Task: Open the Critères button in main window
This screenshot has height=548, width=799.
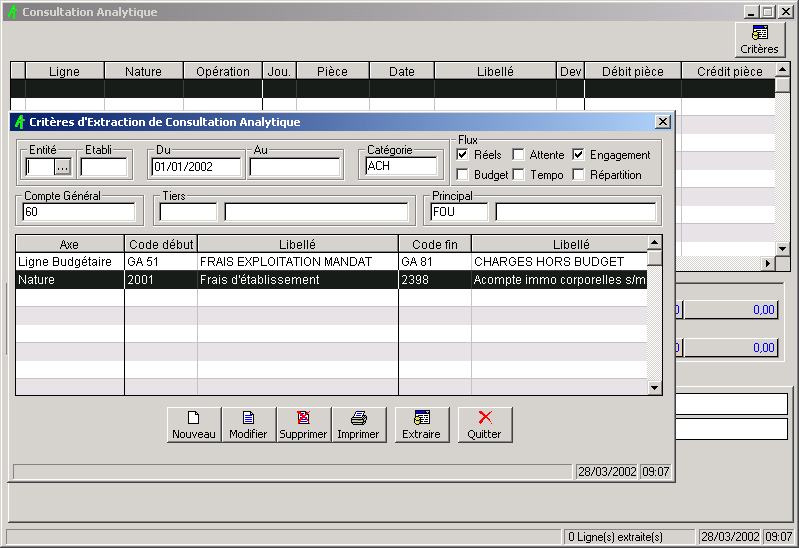Action: coord(759,40)
